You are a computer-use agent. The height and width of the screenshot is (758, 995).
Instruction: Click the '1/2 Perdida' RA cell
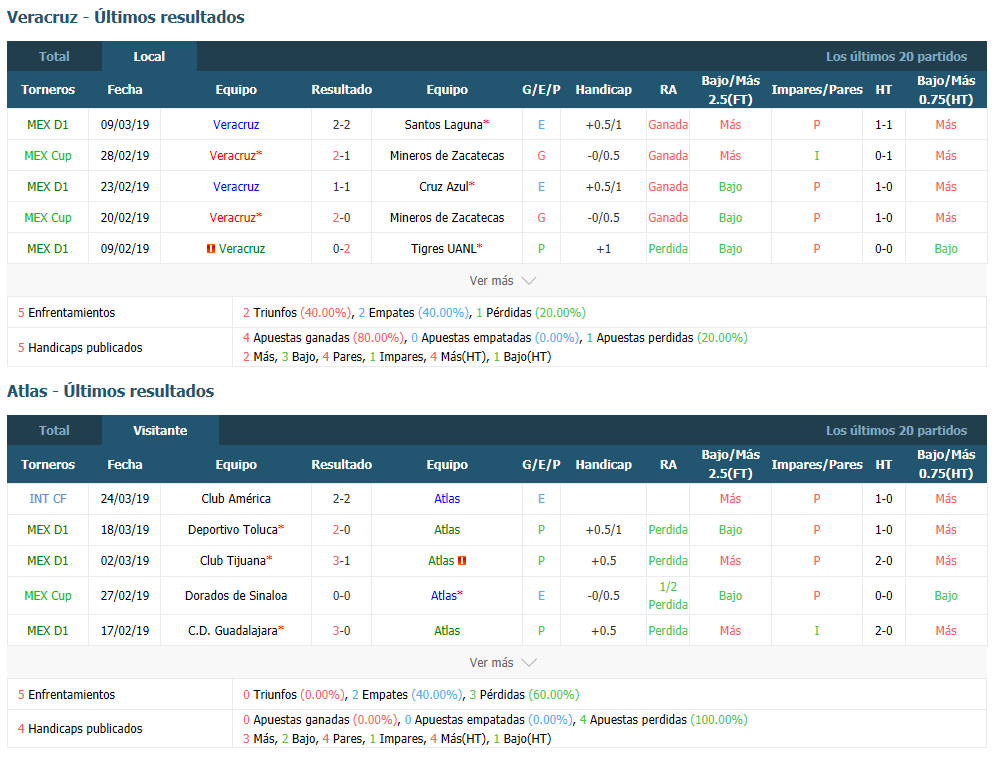tap(668, 596)
